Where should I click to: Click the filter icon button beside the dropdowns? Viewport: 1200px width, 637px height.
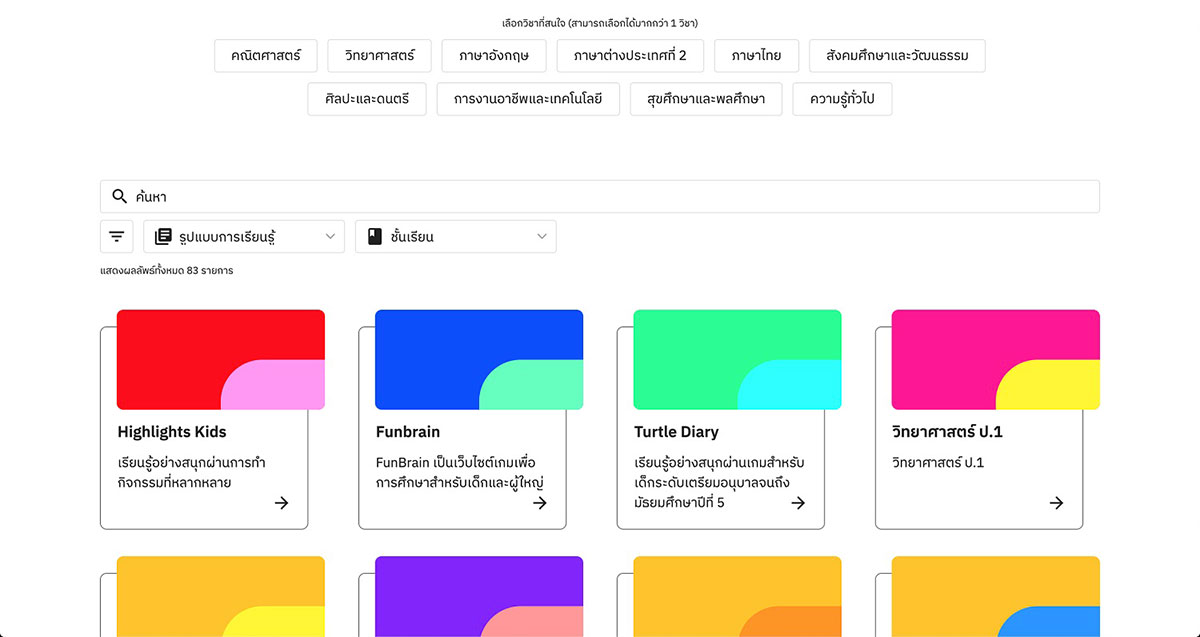click(x=117, y=237)
